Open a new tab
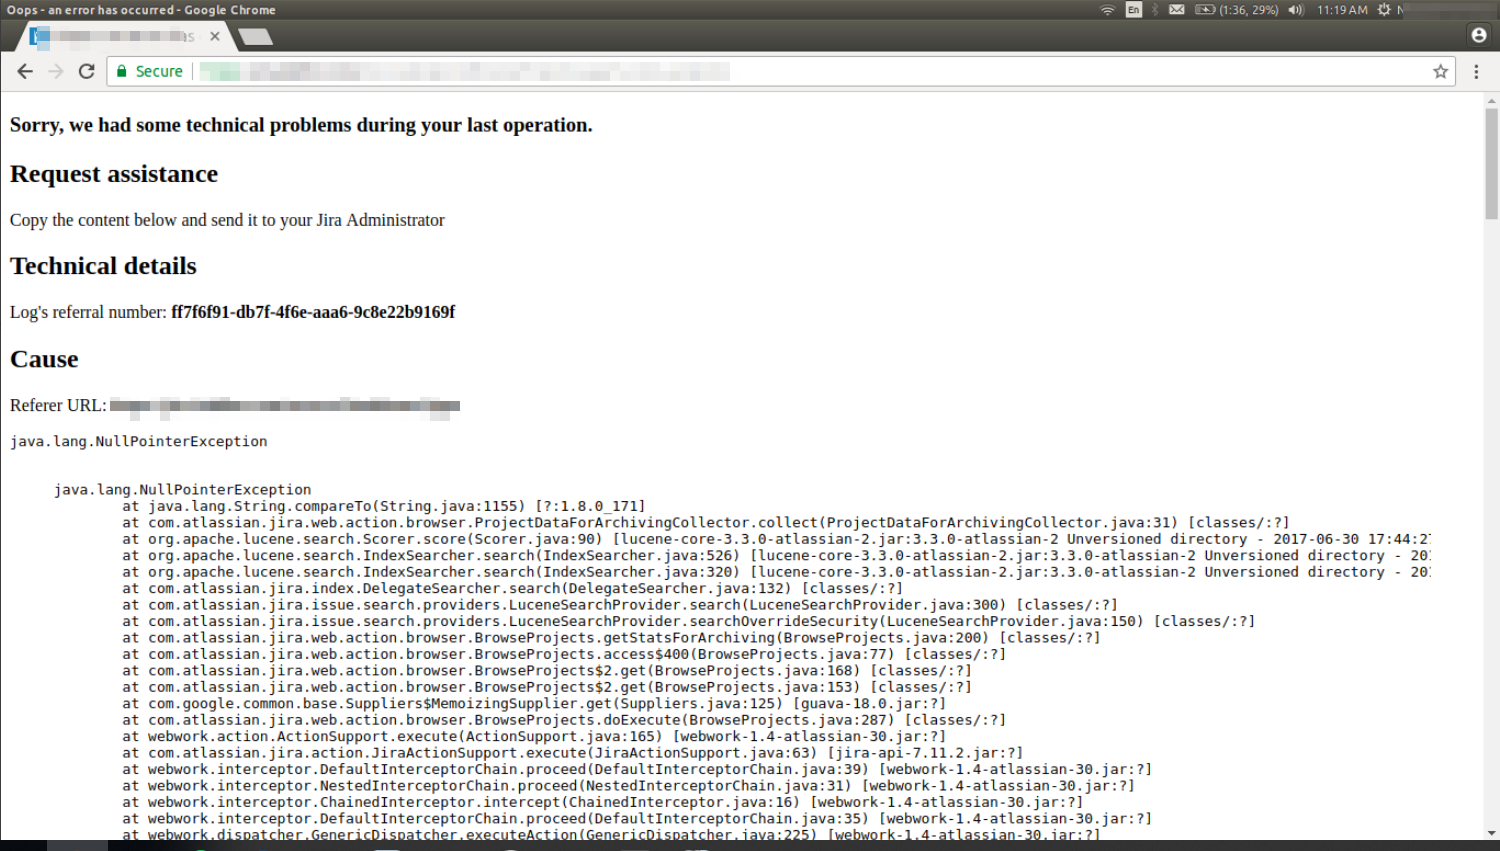 [256, 37]
